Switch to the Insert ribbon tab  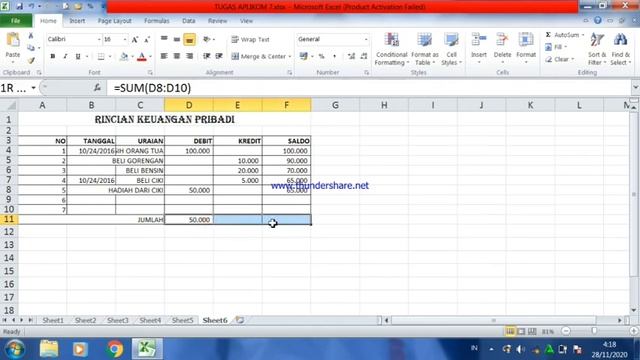point(77,21)
